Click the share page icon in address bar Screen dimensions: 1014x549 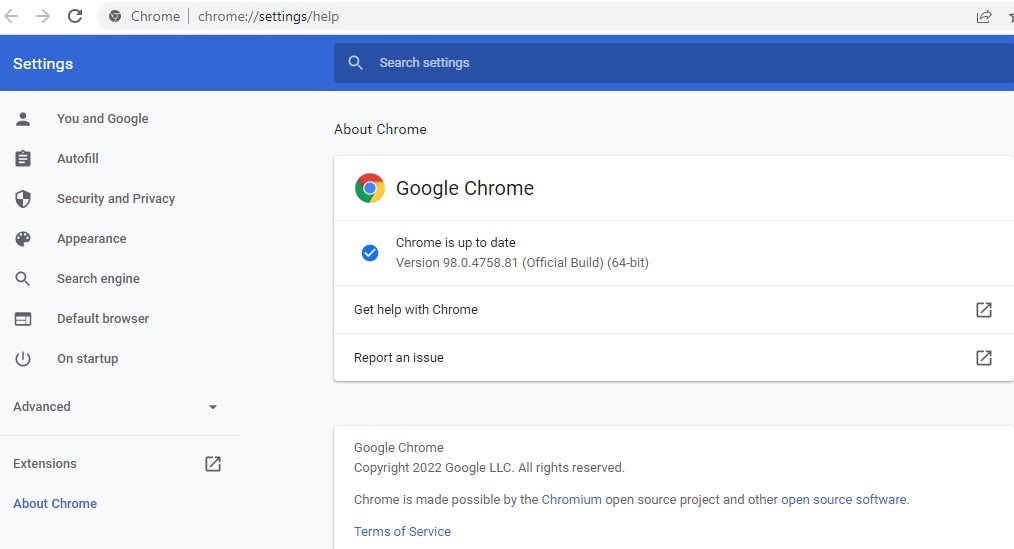pyautogui.click(x=984, y=17)
